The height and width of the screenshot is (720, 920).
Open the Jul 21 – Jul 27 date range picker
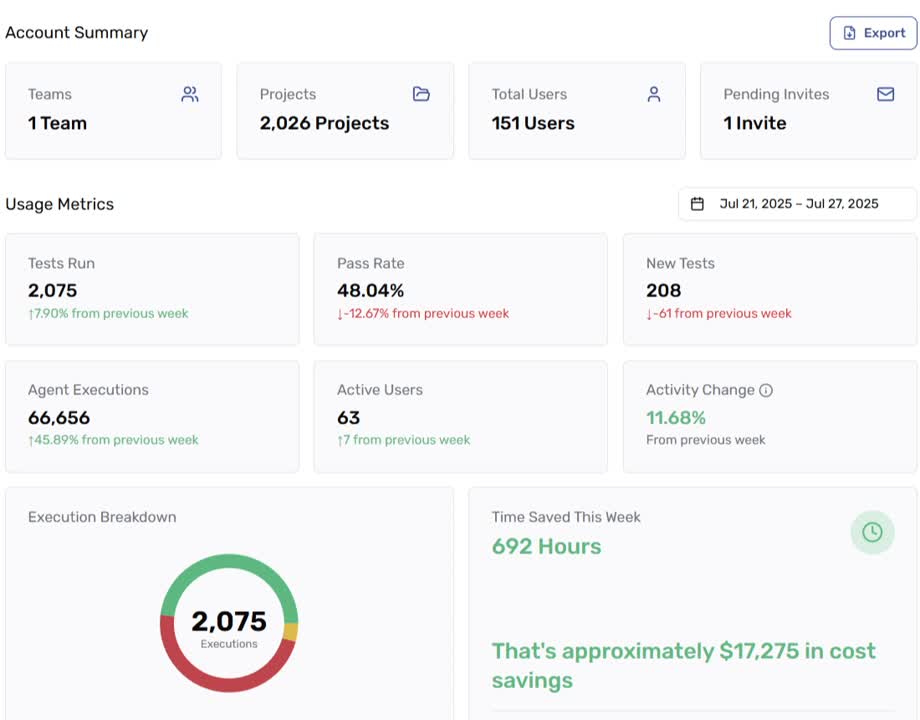(797, 204)
